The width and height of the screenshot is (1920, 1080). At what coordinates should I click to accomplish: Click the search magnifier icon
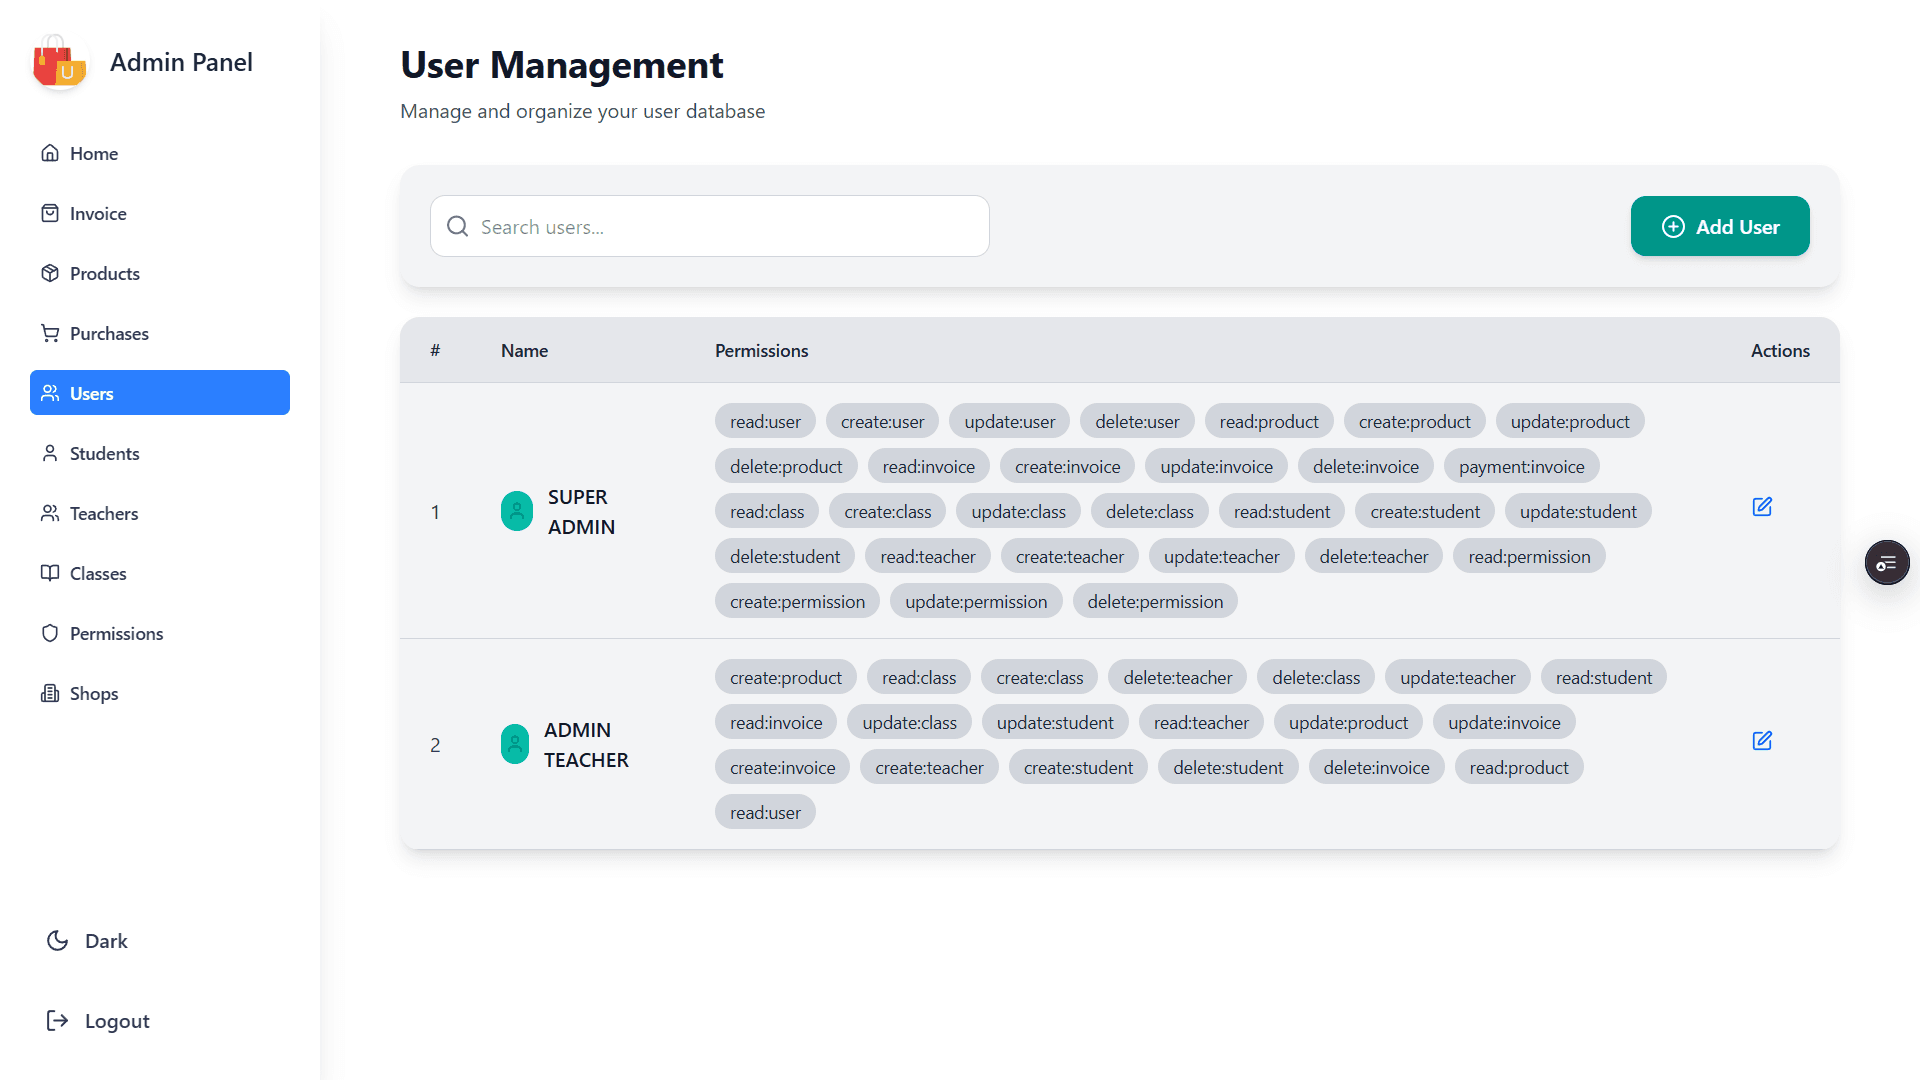click(458, 226)
